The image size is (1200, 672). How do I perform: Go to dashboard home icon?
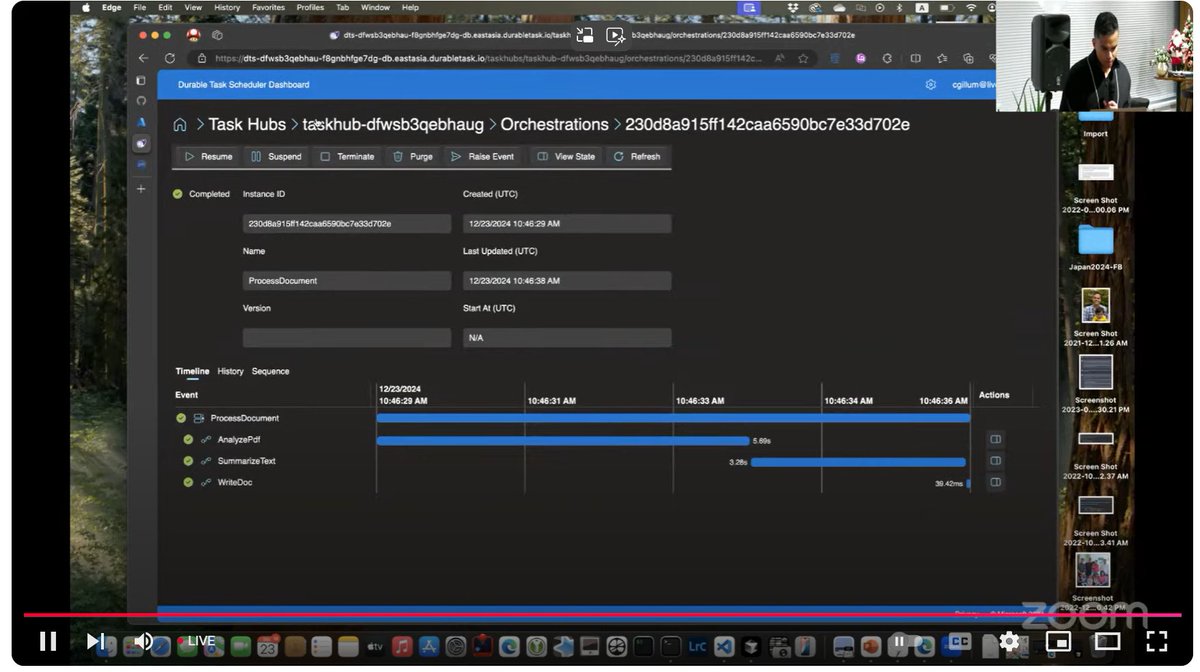pos(180,125)
